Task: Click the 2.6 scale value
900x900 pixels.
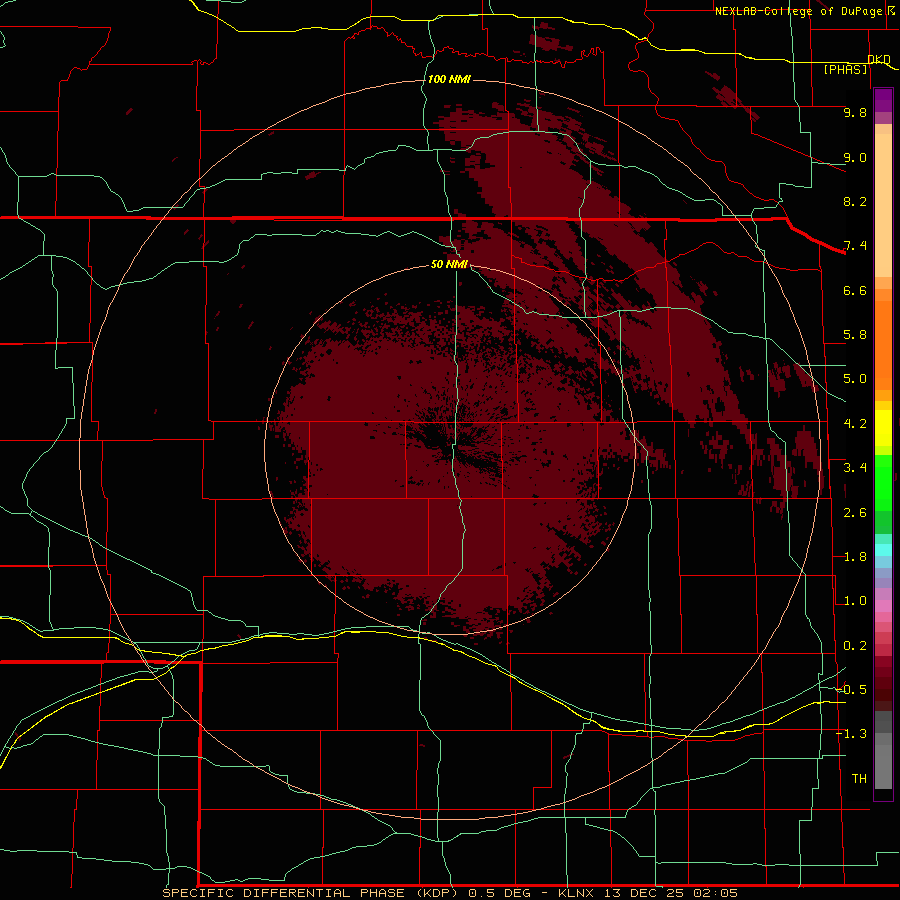Action: coord(855,513)
